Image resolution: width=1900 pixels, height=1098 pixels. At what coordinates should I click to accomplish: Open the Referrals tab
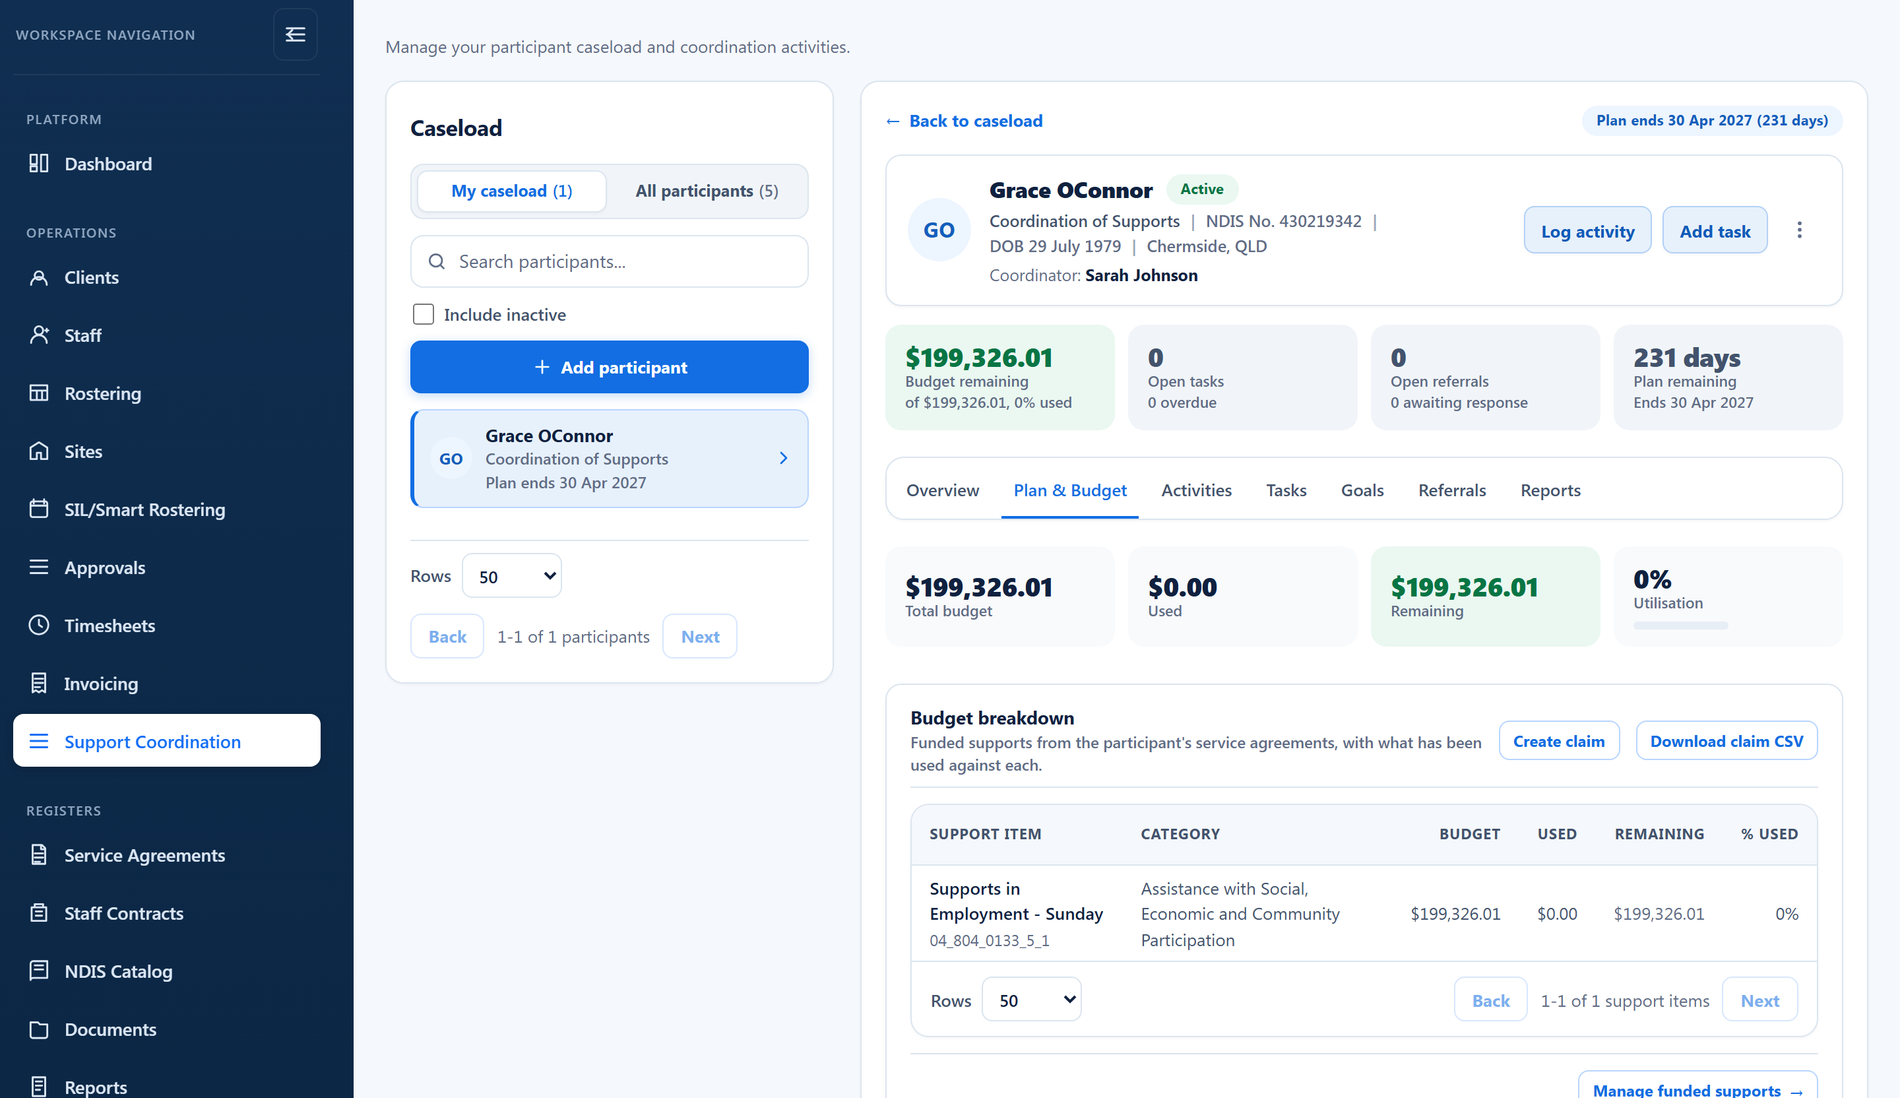pyautogui.click(x=1452, y=490)
